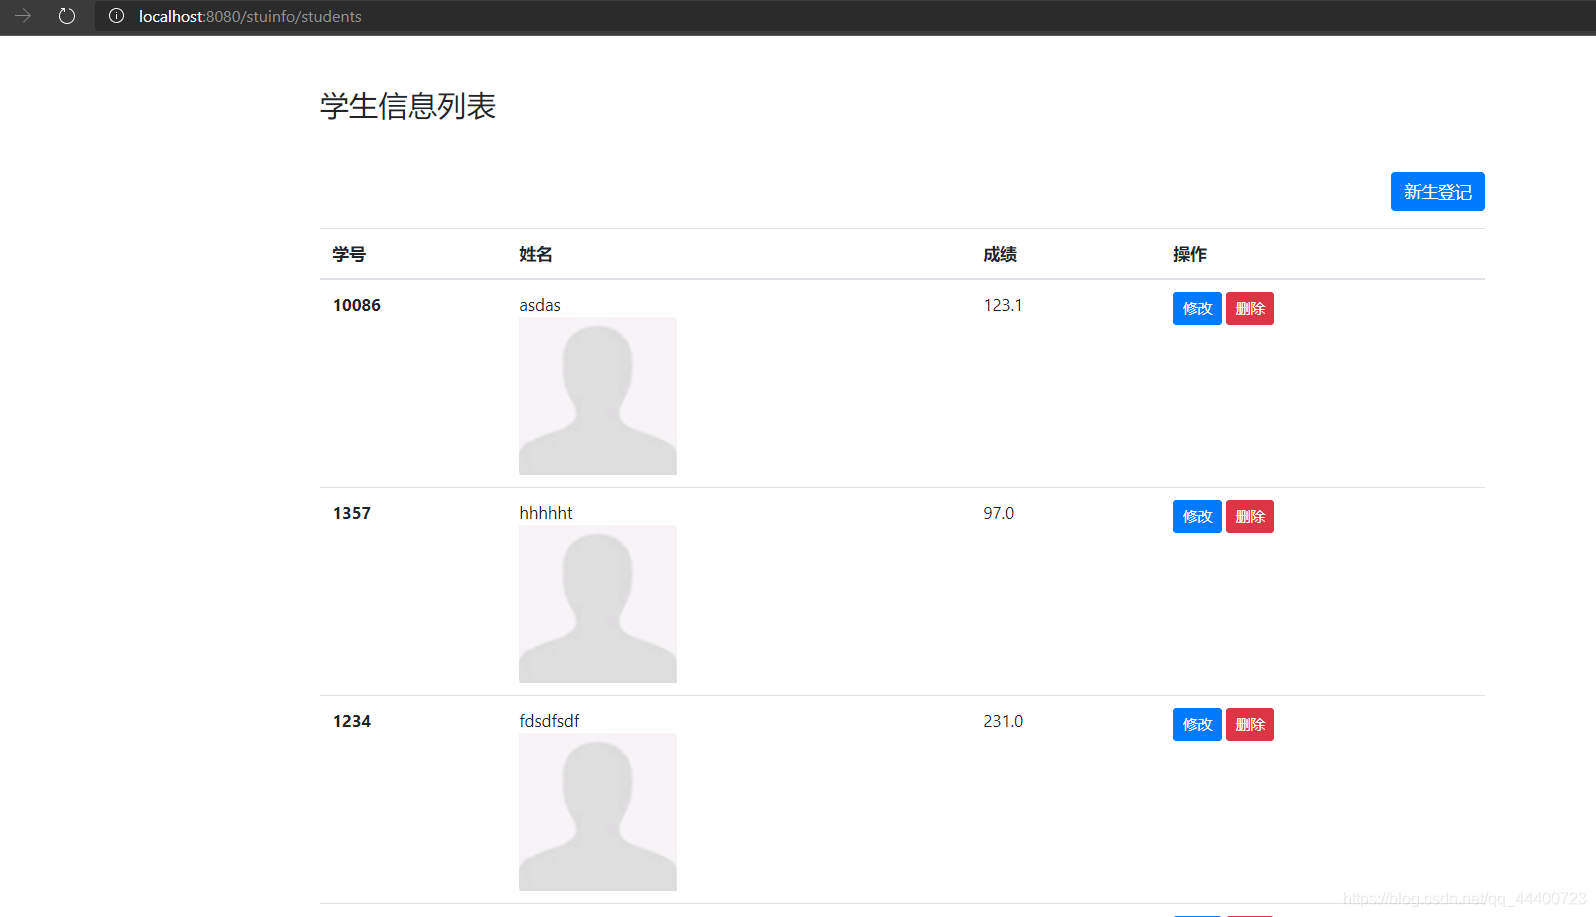Select student number 10086

pos(357,305)
